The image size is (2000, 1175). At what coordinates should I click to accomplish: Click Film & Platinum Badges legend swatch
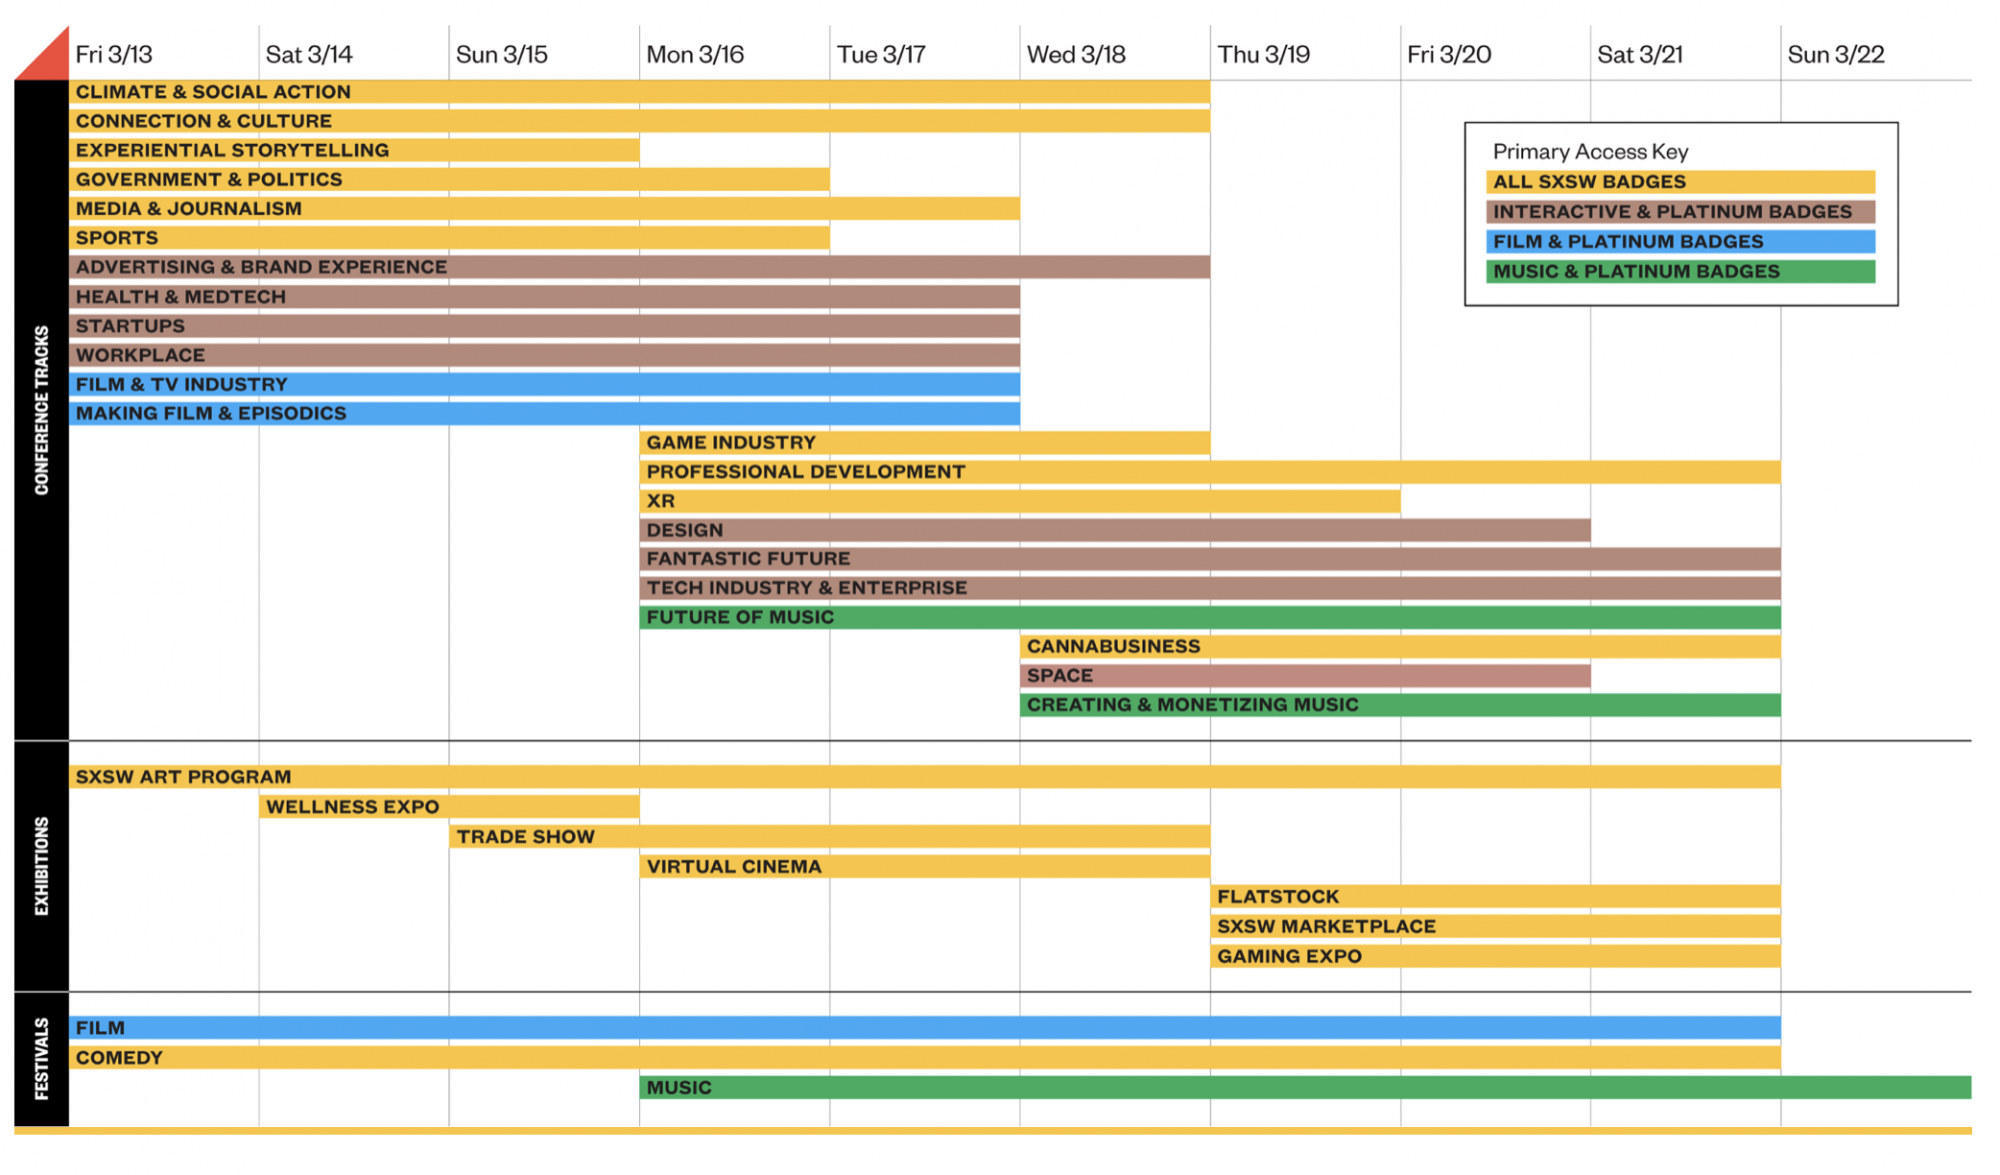(x=1680, y=242)
